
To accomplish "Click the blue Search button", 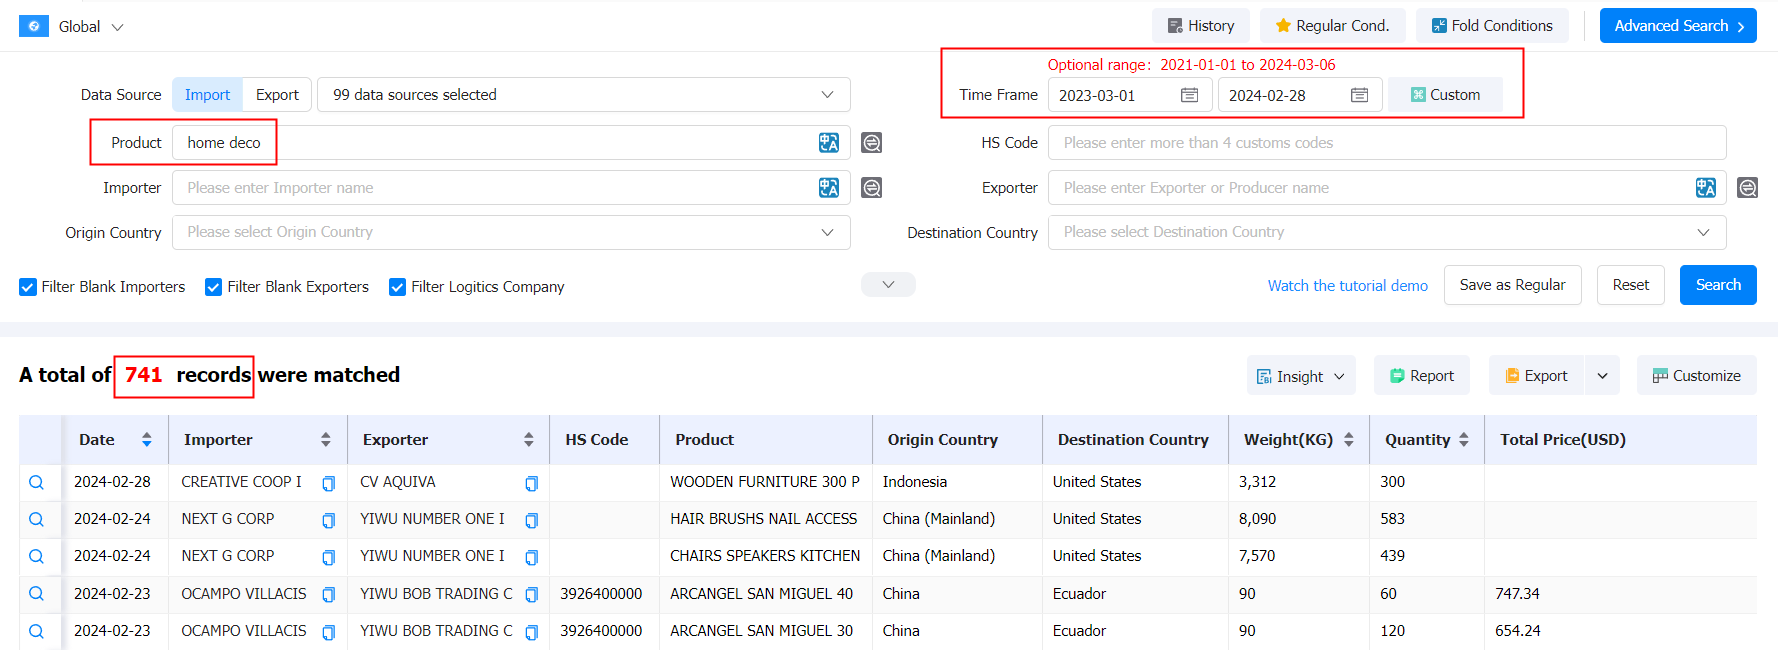I will tap(1717, 285).
